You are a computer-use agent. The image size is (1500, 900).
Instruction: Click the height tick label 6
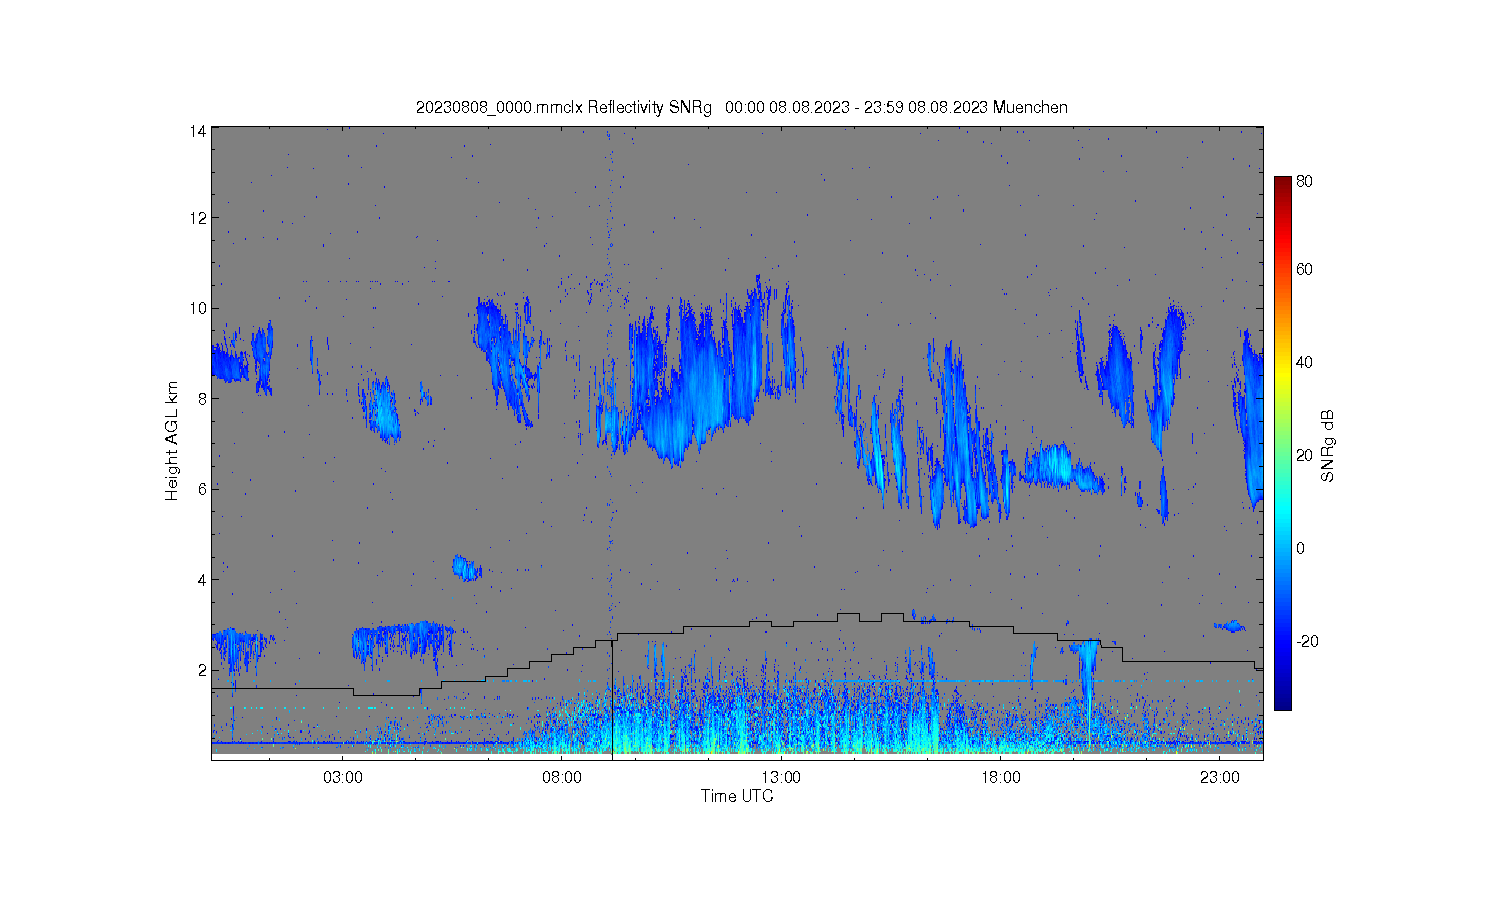pyautogui.click(x=202, y=488)
